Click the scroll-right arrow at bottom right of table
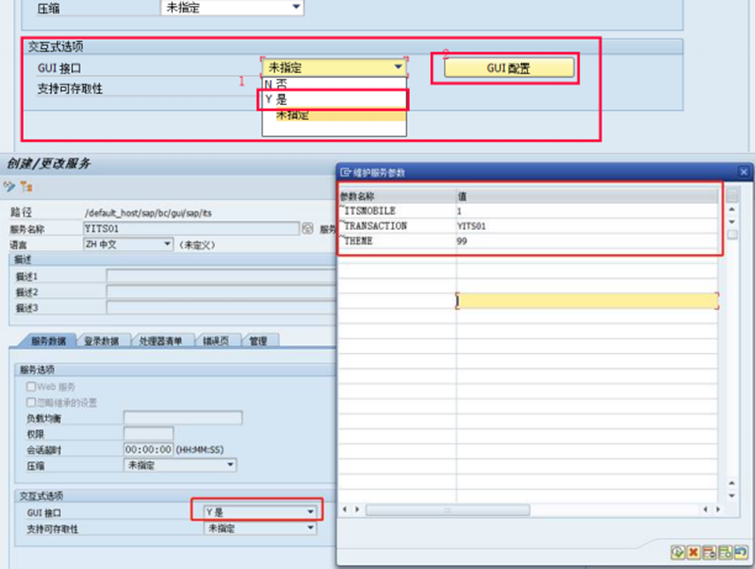 718,509
